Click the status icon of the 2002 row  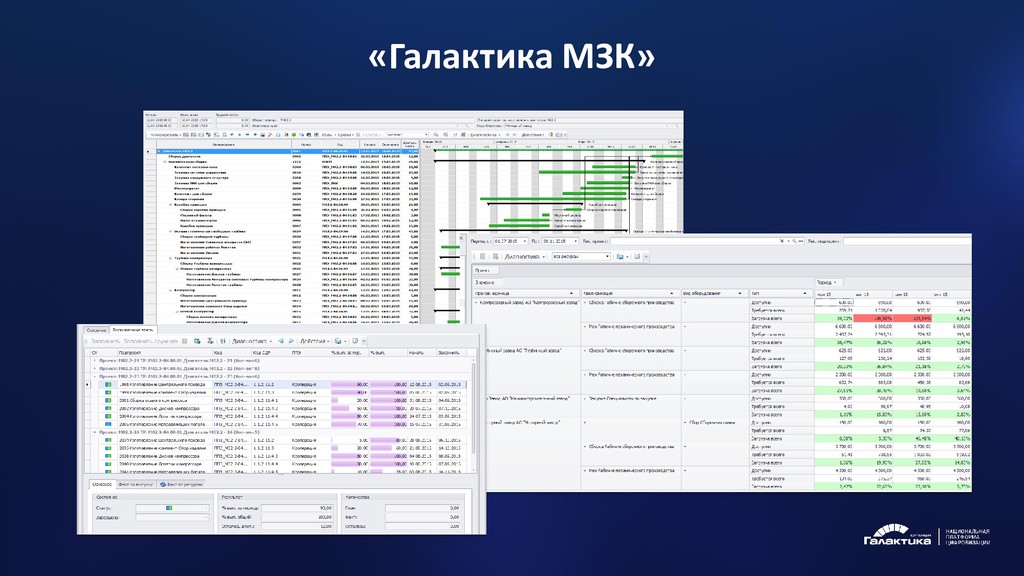[x=108, y=408]
